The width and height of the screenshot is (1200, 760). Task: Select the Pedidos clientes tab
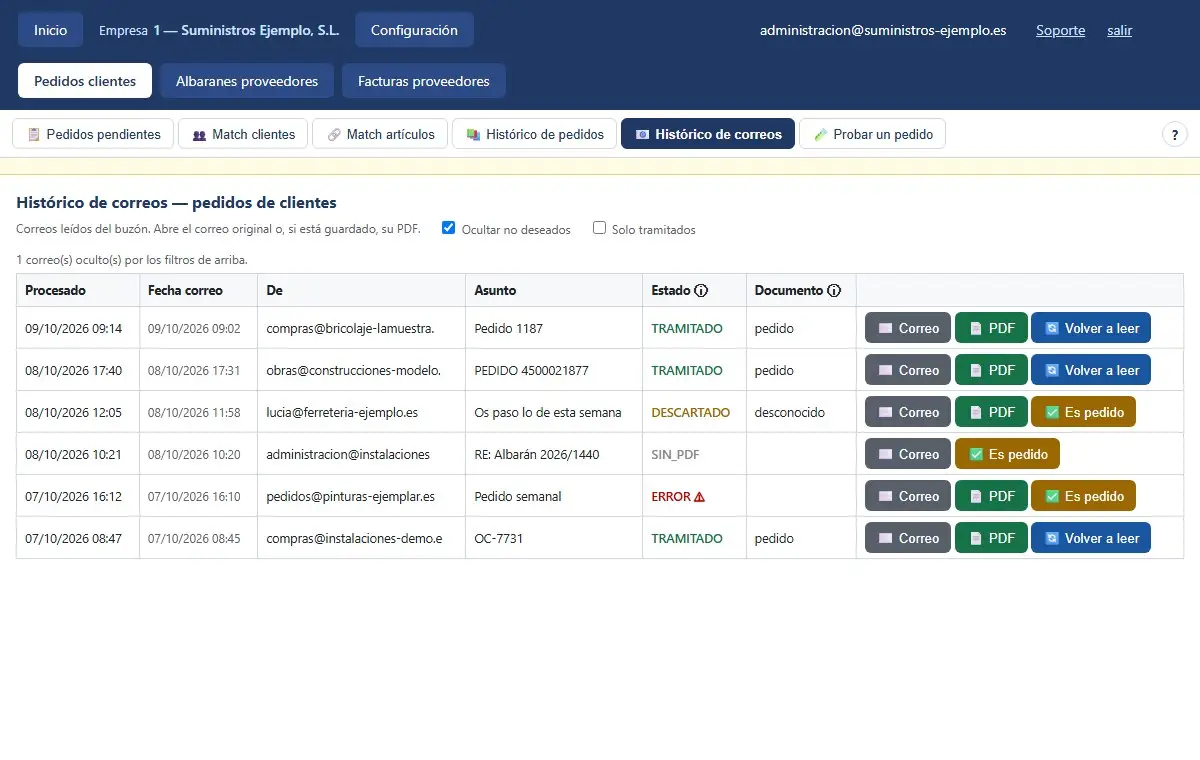(85, 81)
